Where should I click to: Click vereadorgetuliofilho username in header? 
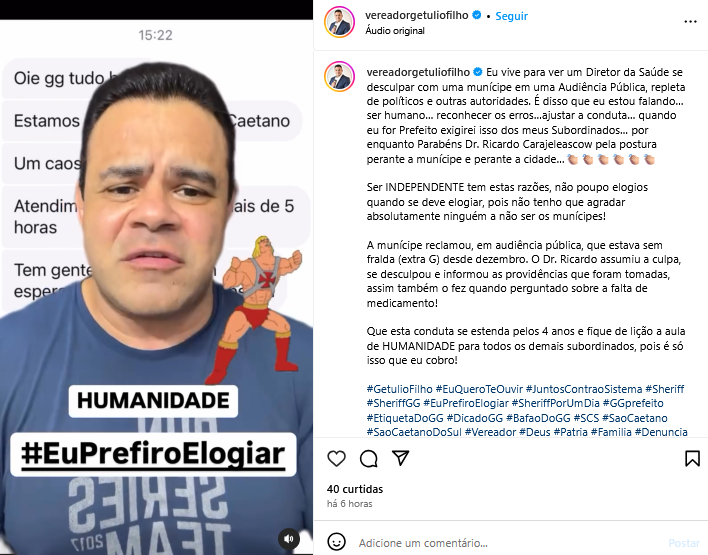click(417, 15)
